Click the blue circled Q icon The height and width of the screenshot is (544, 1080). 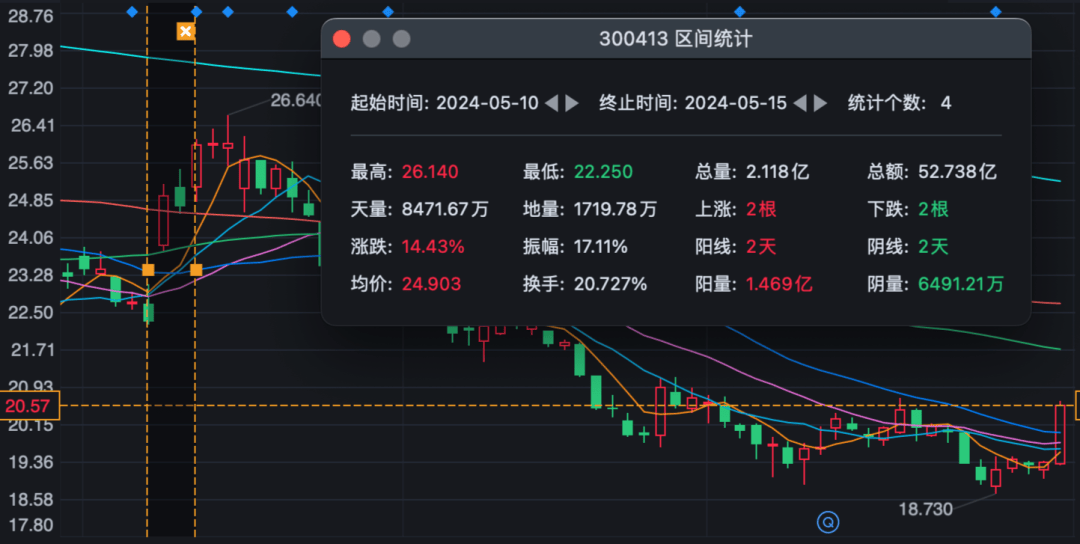click(x=827, y=520)
